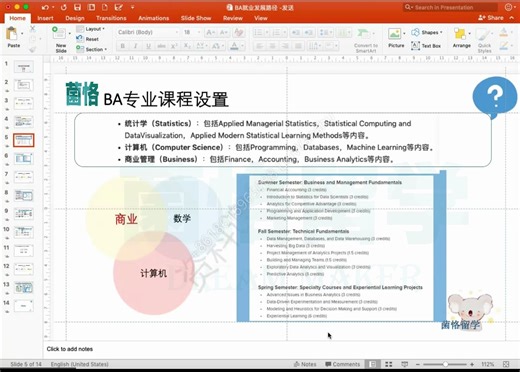Toggle Italic formatting
The width and height of the screenshot is (520, 372).
tap(135, 46)
